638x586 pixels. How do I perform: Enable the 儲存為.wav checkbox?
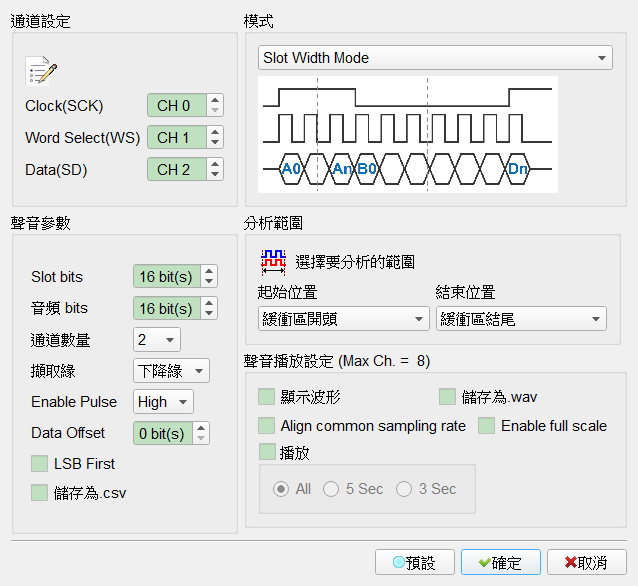pos(447,396)
